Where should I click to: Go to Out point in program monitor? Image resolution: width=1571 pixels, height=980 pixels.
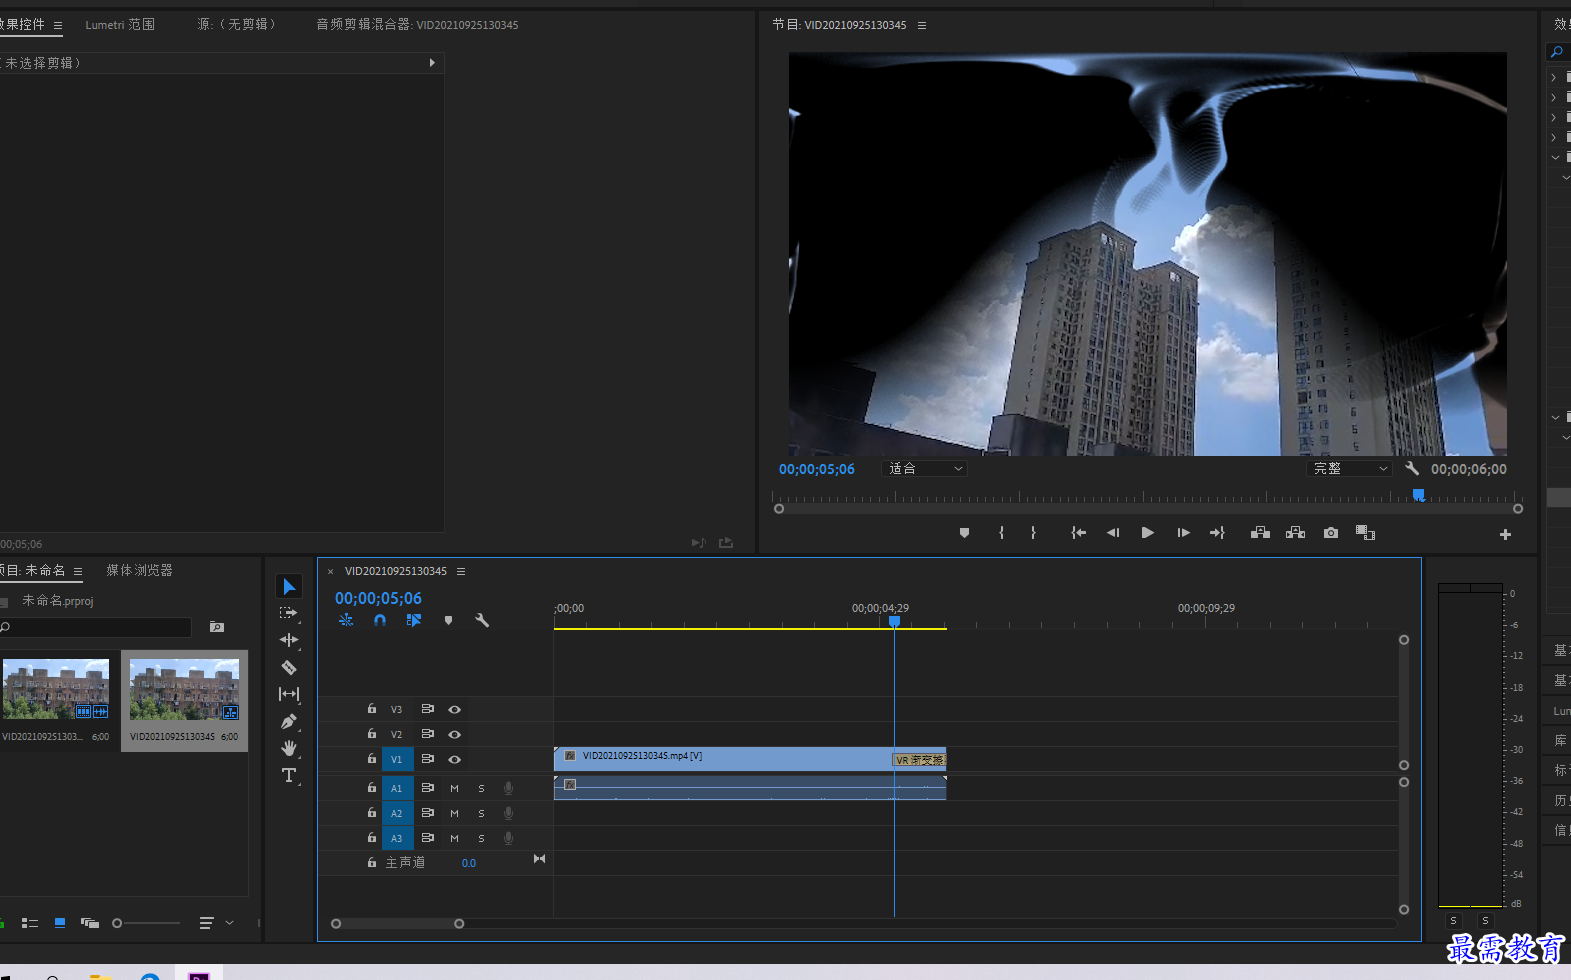click(x=1217, y=533)
